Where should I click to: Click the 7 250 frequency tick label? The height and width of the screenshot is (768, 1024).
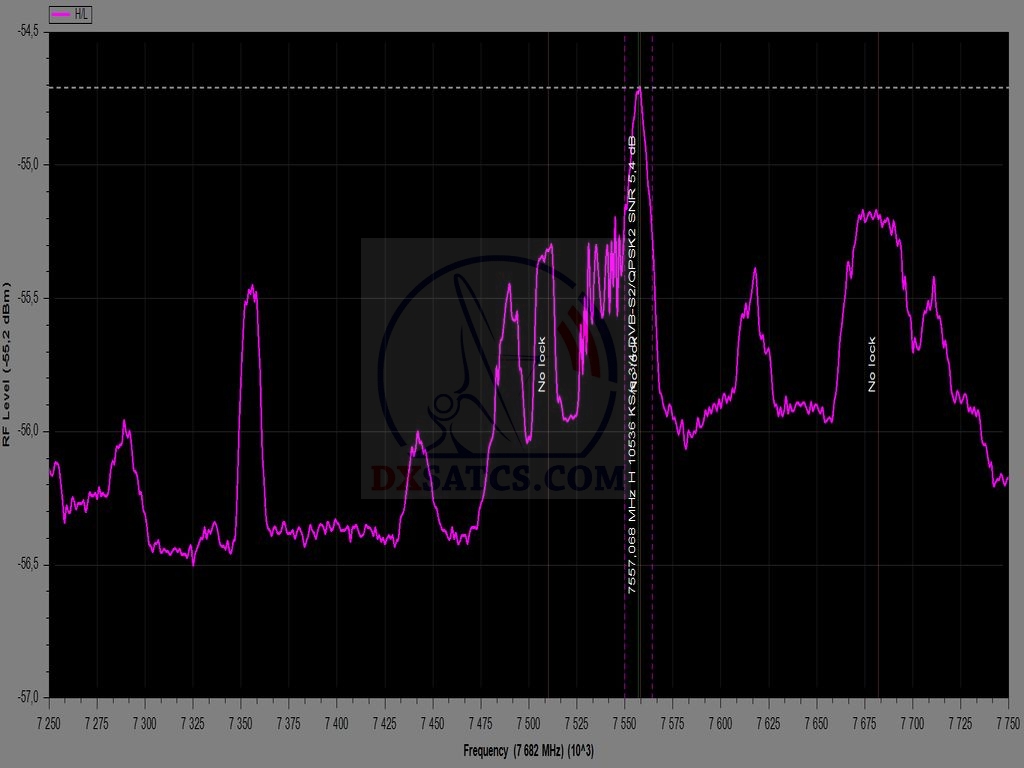point(49,720)
